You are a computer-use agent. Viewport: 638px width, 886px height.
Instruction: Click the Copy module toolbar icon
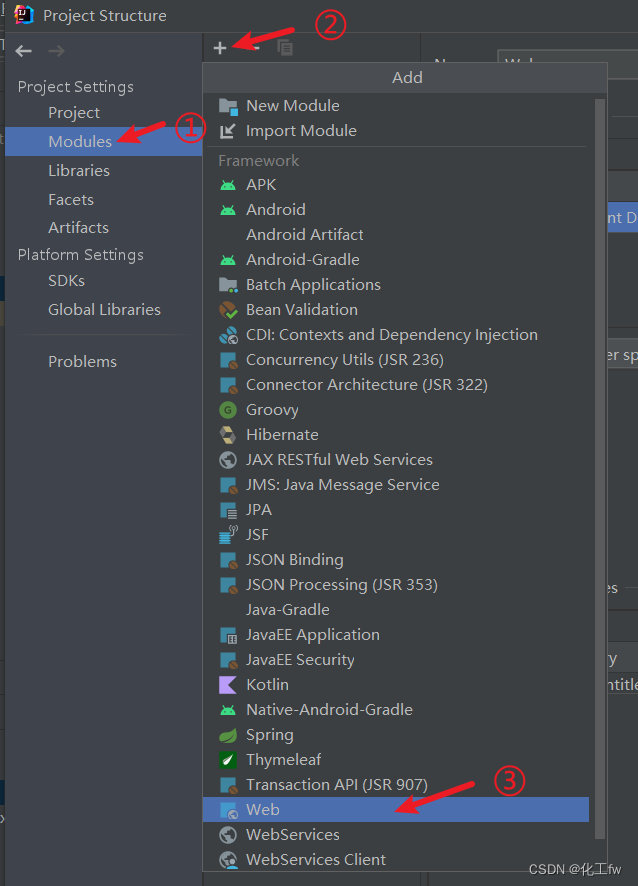click(285, 46)
